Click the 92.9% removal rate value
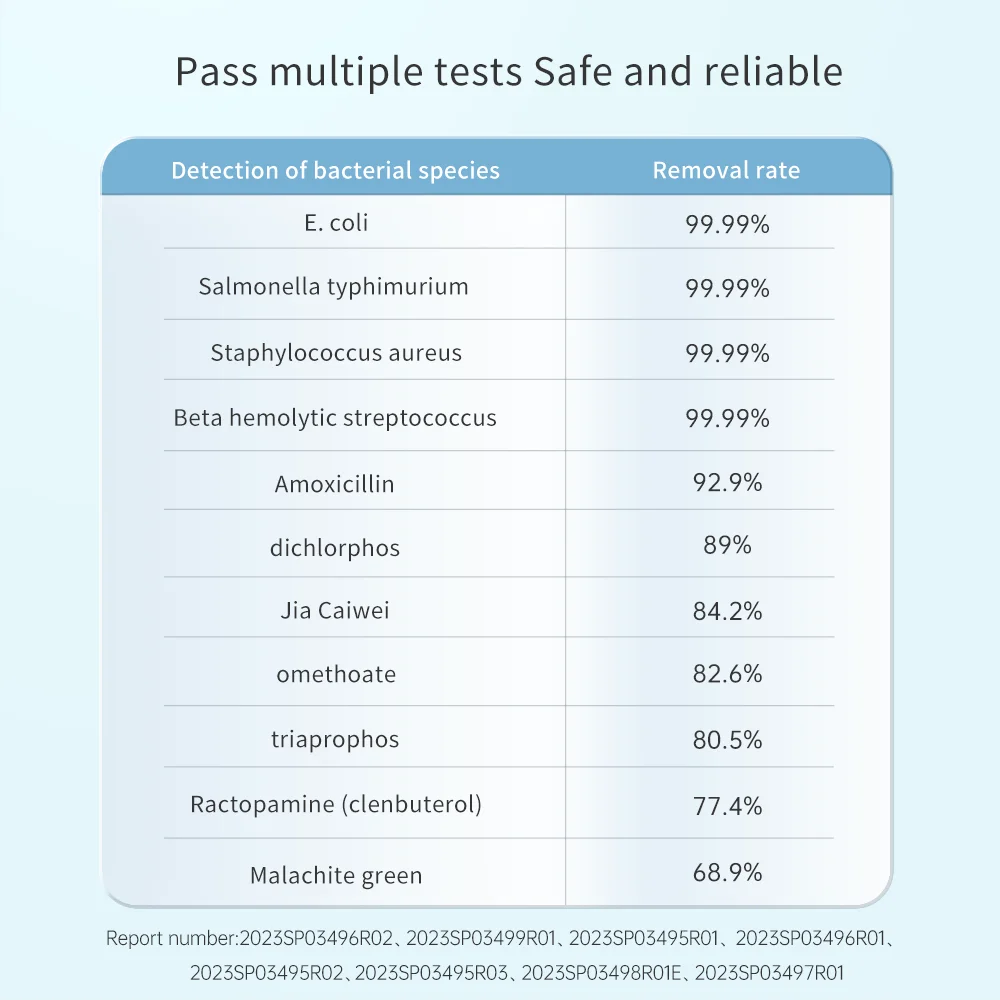This screenshot has width=1000, height=1000. coord(727,483)
